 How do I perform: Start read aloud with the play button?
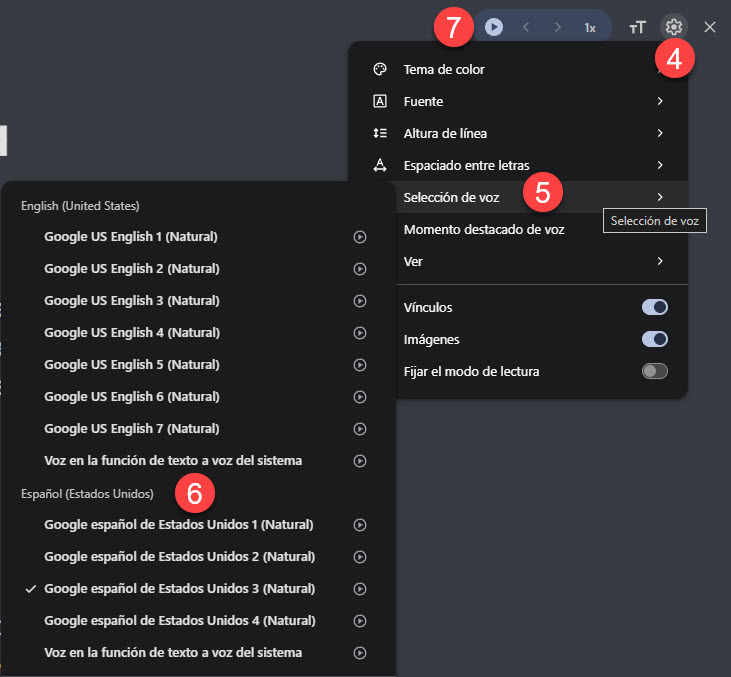(x=494, y=27)
